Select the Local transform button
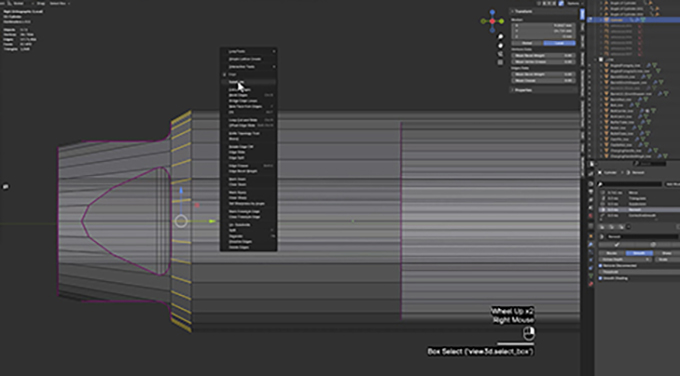Screen dimensions: 680x376 click(559, 43)
